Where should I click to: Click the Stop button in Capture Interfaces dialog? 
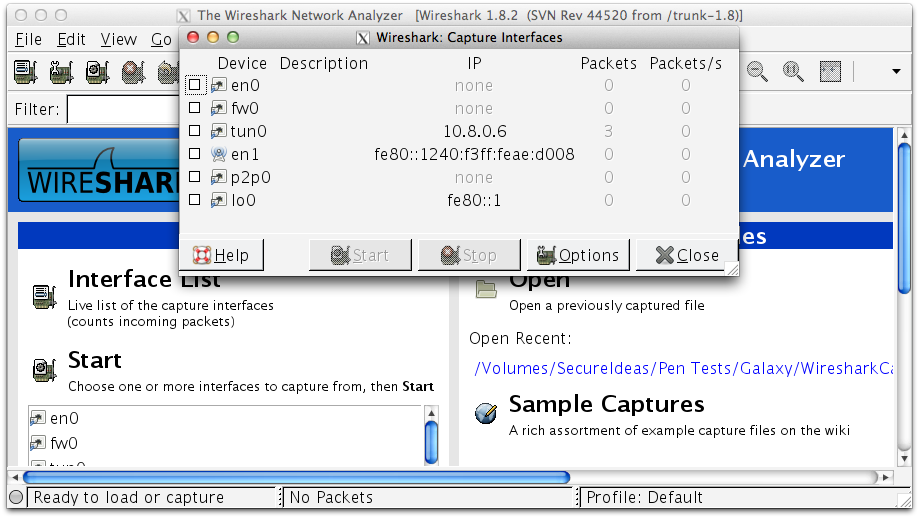(469, 255)
